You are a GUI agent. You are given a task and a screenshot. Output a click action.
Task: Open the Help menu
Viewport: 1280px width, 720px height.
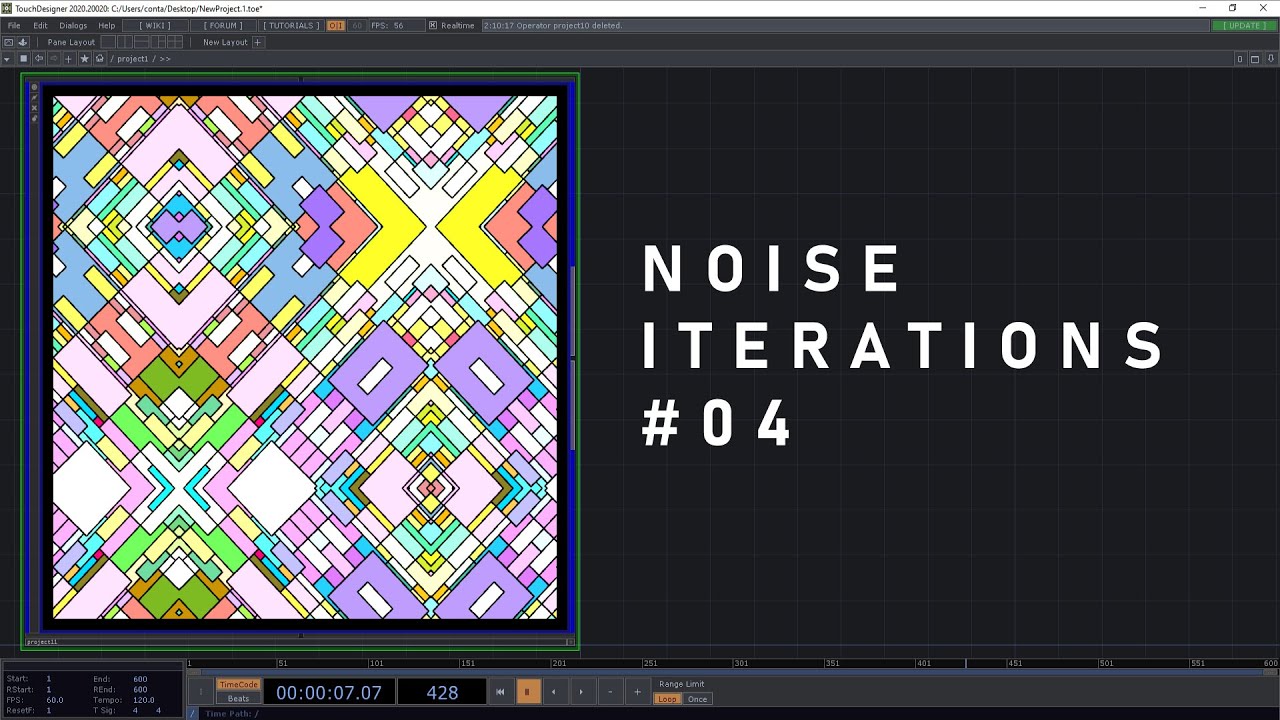(106, 25)
